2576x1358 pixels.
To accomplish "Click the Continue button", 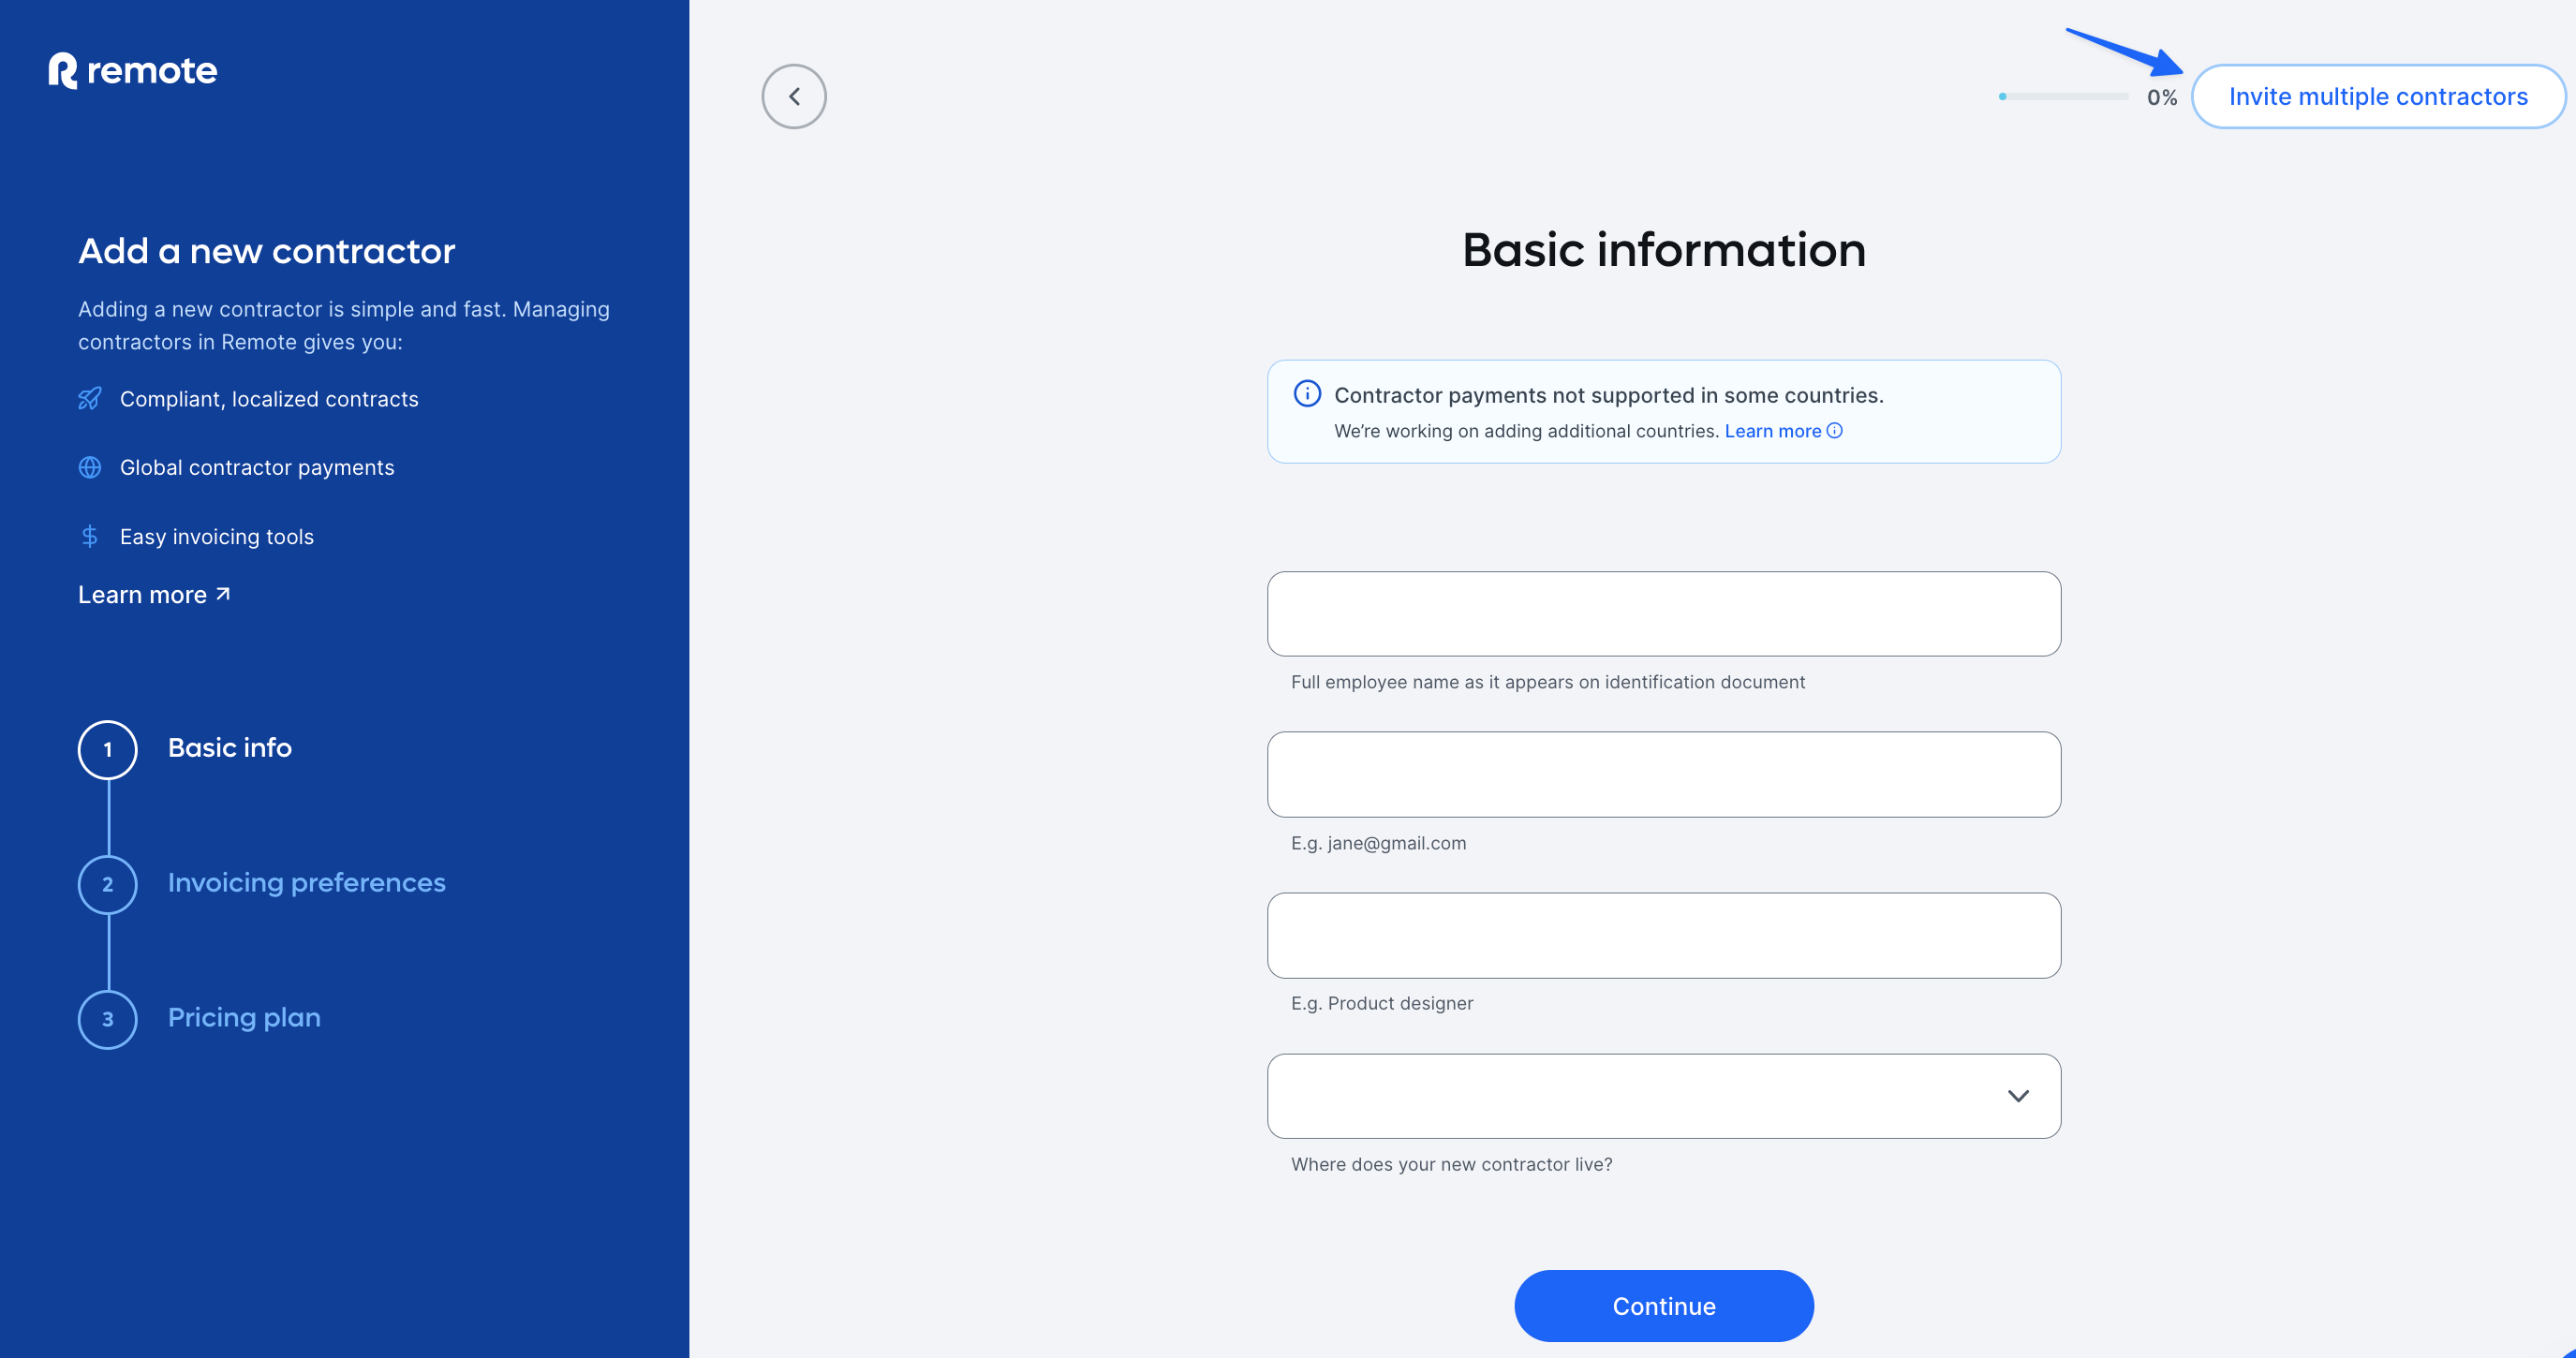I will point(1663,1305).
